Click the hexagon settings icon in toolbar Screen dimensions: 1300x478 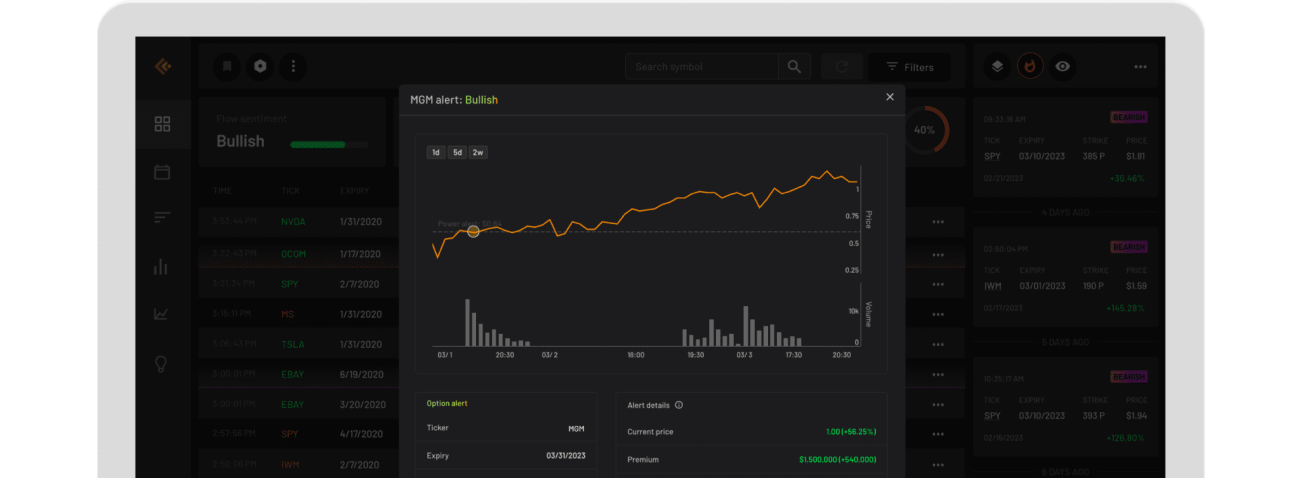click(x=260, y=66)
